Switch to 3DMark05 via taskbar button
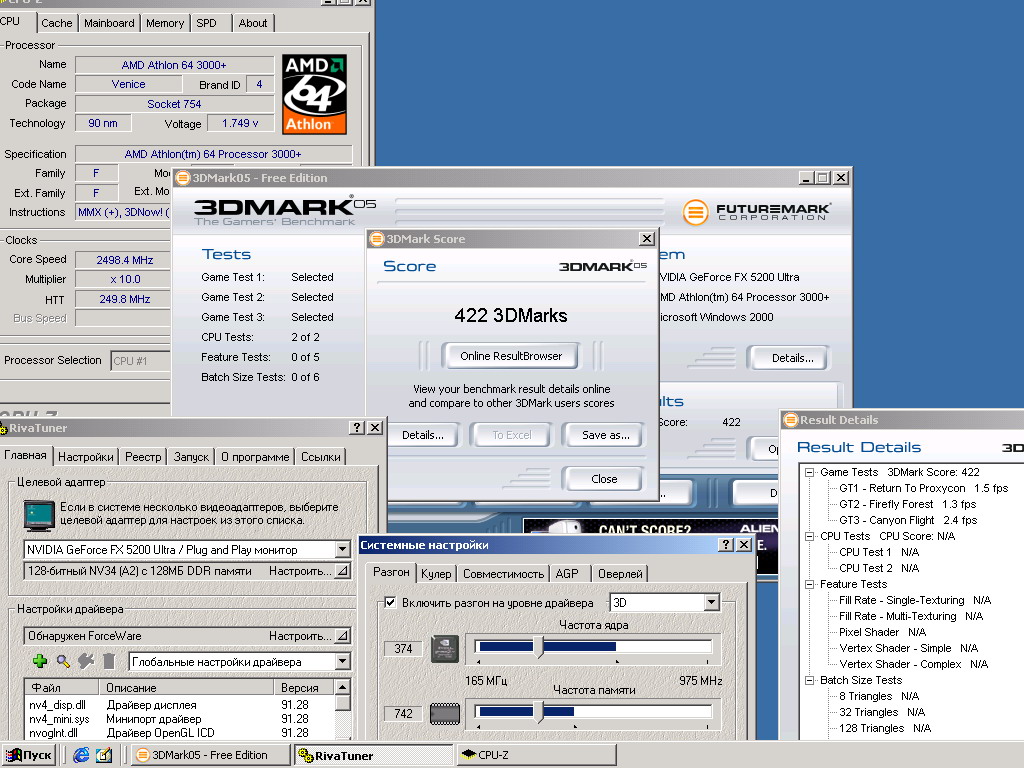 coord(210,755)
